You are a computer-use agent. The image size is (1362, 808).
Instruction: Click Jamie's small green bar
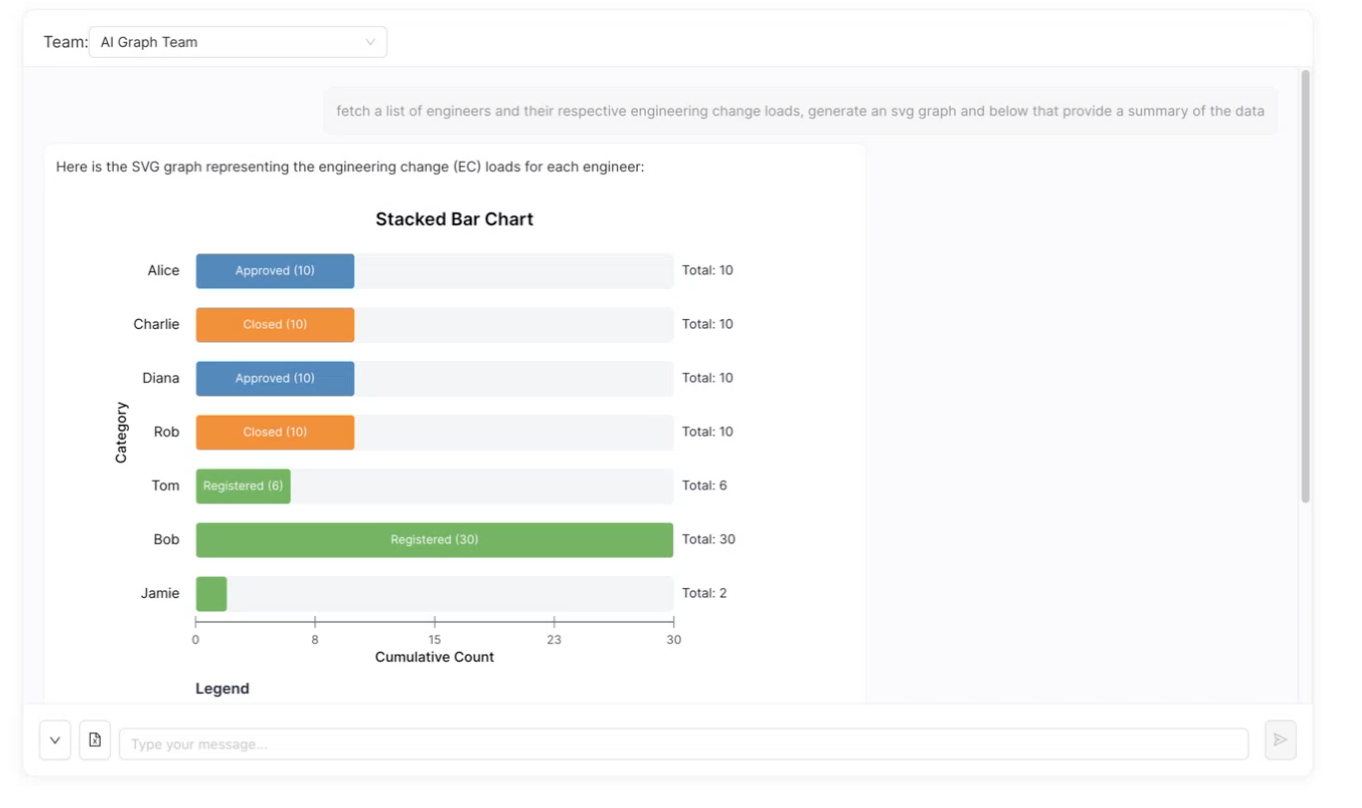click(211, 594)
